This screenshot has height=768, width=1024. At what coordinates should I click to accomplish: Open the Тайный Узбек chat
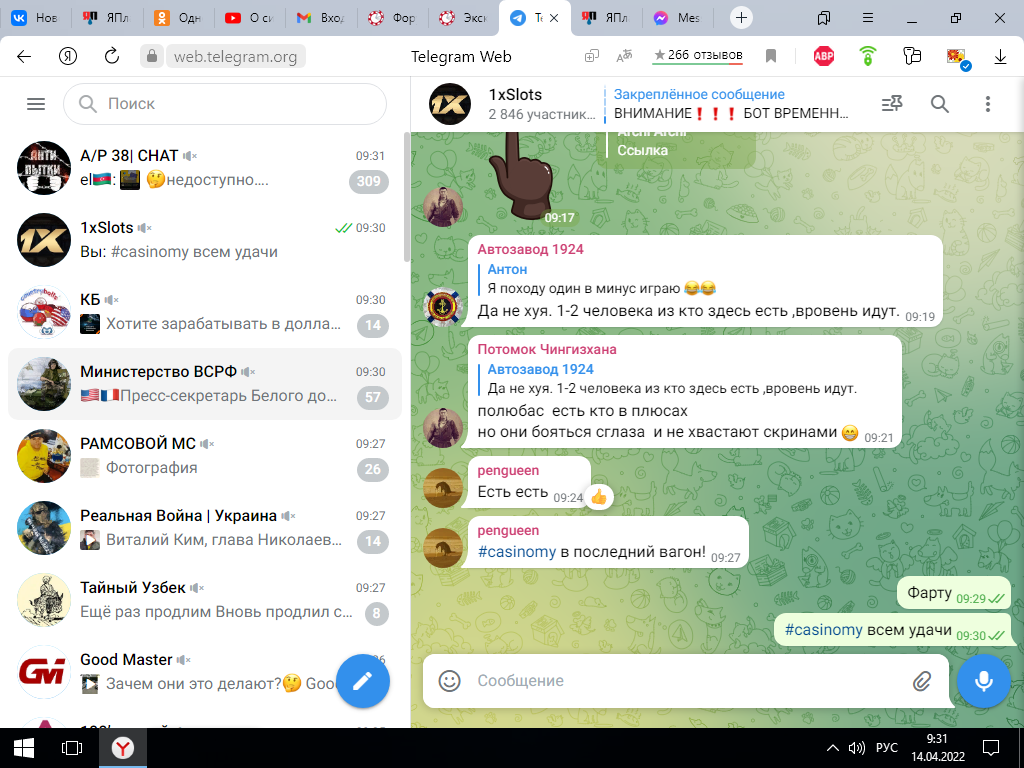(204, 600)
